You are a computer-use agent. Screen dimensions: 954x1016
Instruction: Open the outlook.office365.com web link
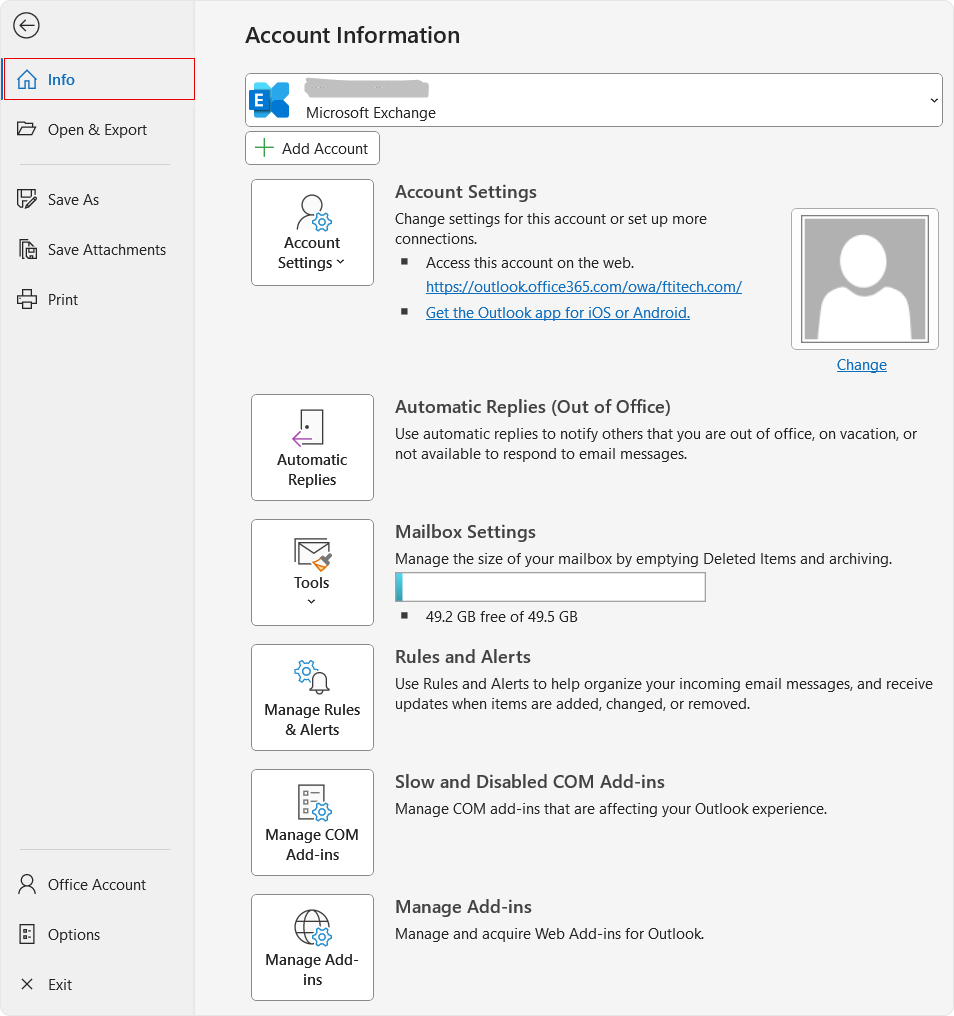[x=583, y=286]
